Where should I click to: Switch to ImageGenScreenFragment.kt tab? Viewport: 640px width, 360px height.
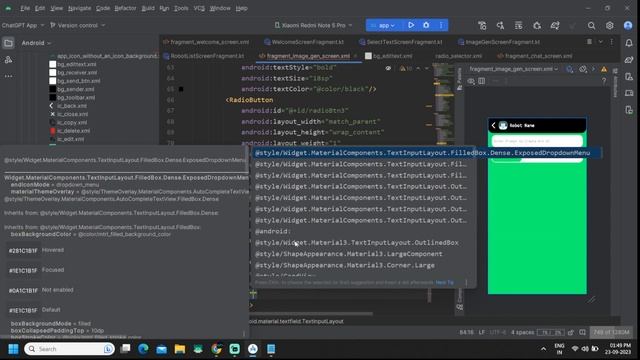(499, 42)
